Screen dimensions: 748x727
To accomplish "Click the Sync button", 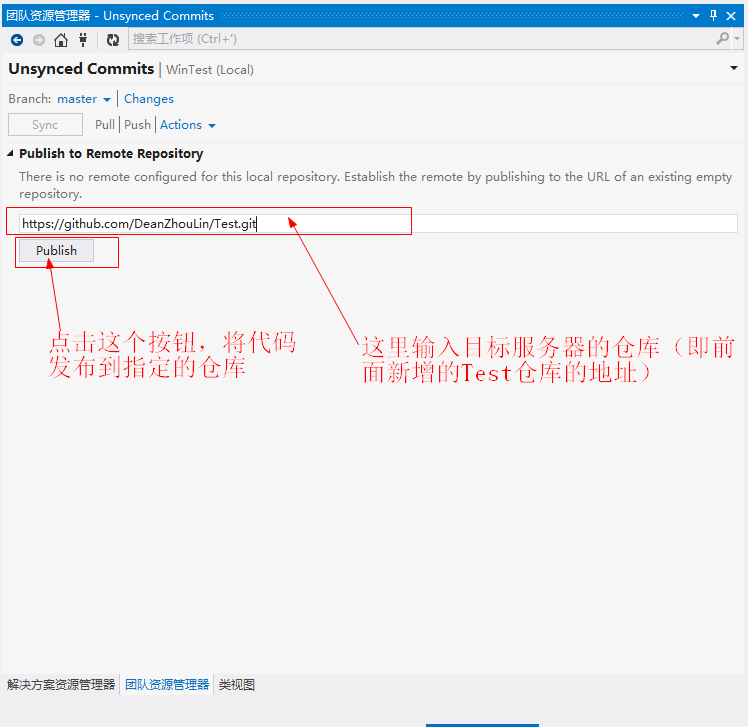I will pos(45,125).
